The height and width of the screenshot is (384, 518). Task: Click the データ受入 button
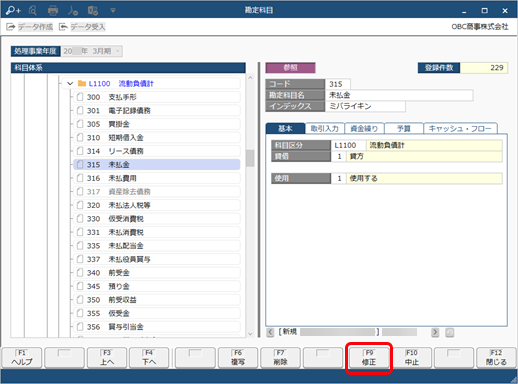tap(82, 27)
